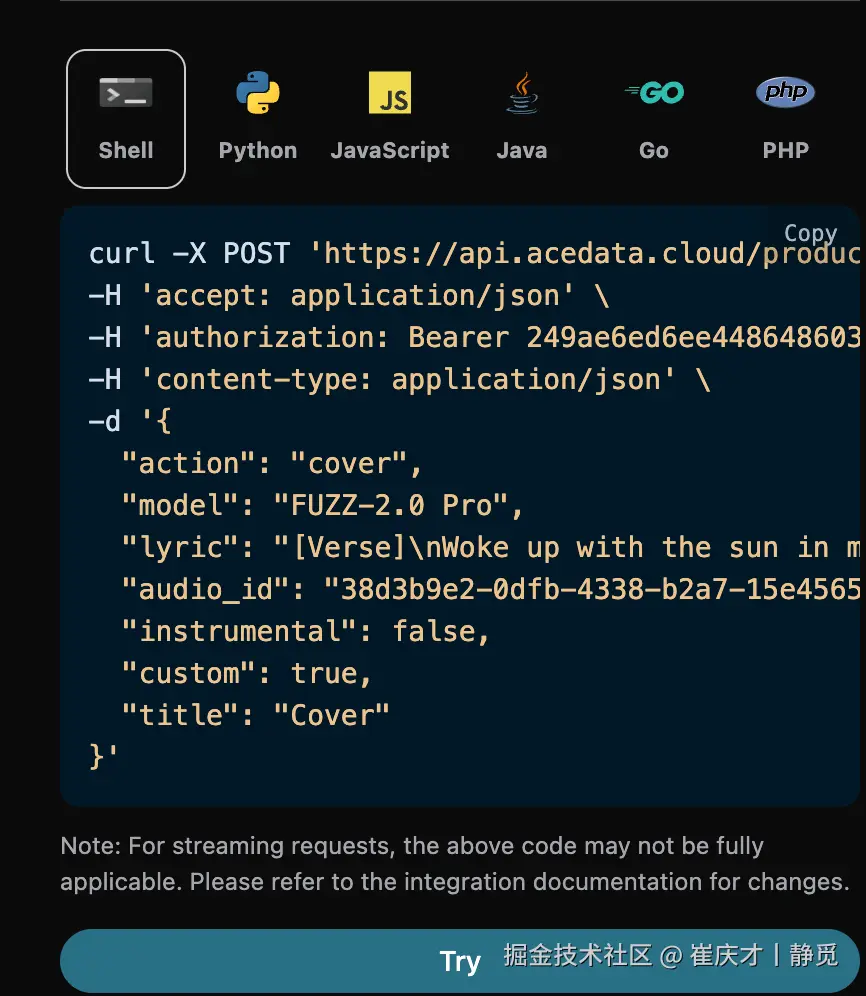Copy the curl code snippet
This screenshot has height=996, width=866.
(811, 234)
